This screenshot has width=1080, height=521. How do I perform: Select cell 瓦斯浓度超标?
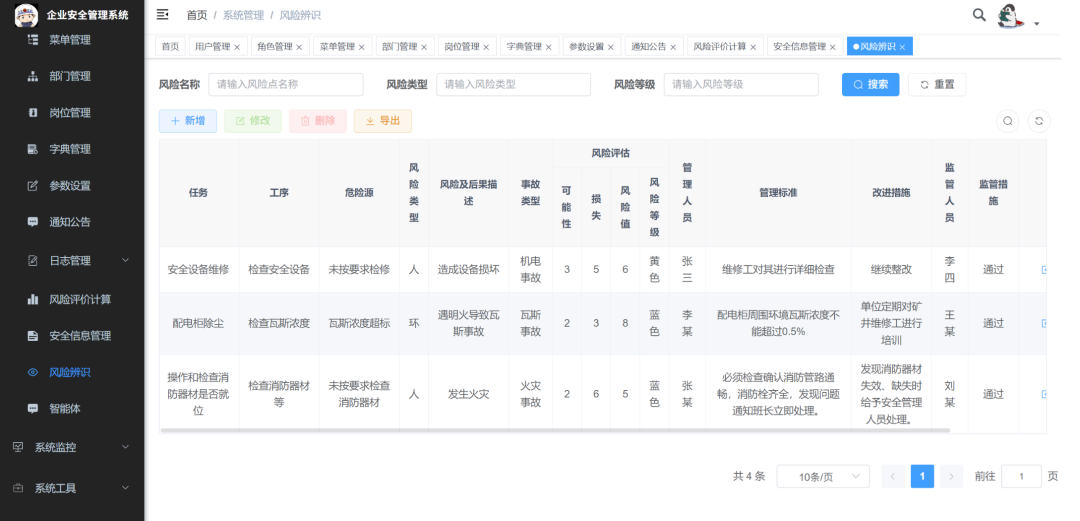[x=359, y=323]
